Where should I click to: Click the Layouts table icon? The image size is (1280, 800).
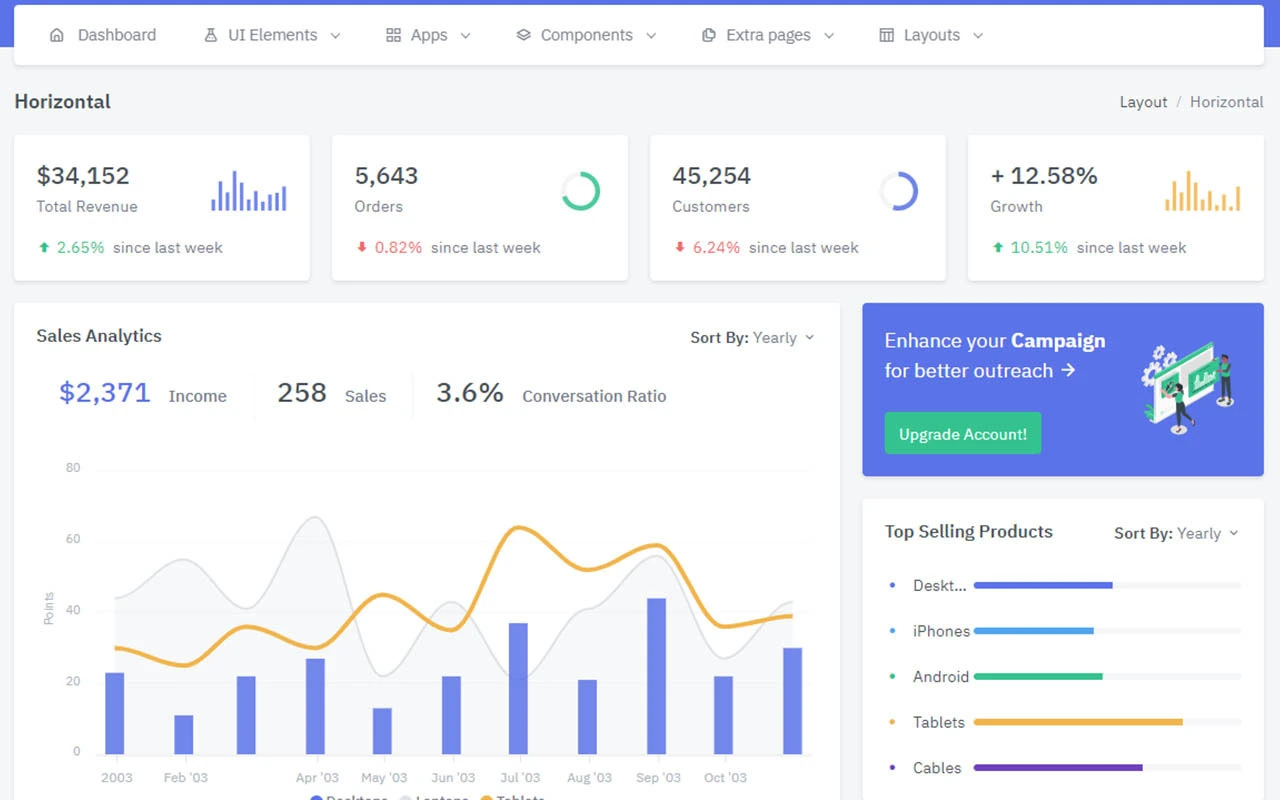886,34
